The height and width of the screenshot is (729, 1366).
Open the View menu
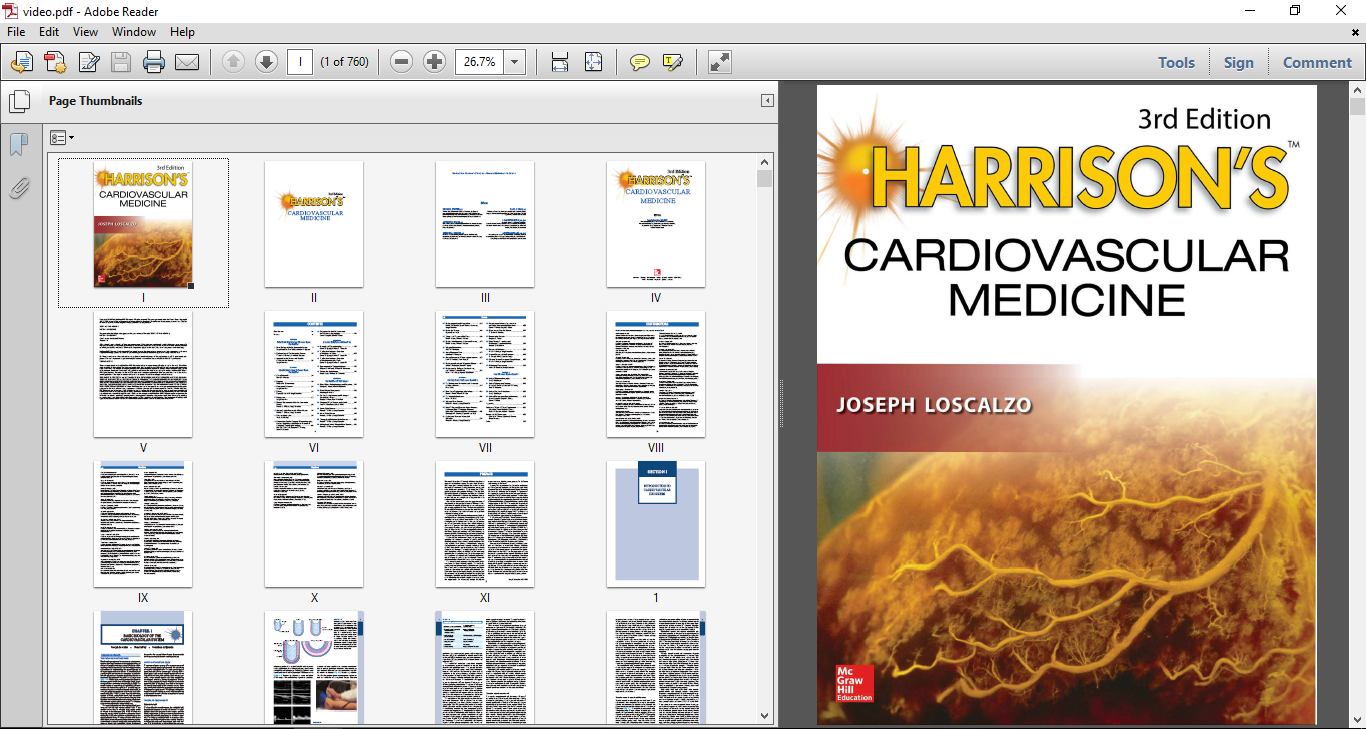coord(85,32)
